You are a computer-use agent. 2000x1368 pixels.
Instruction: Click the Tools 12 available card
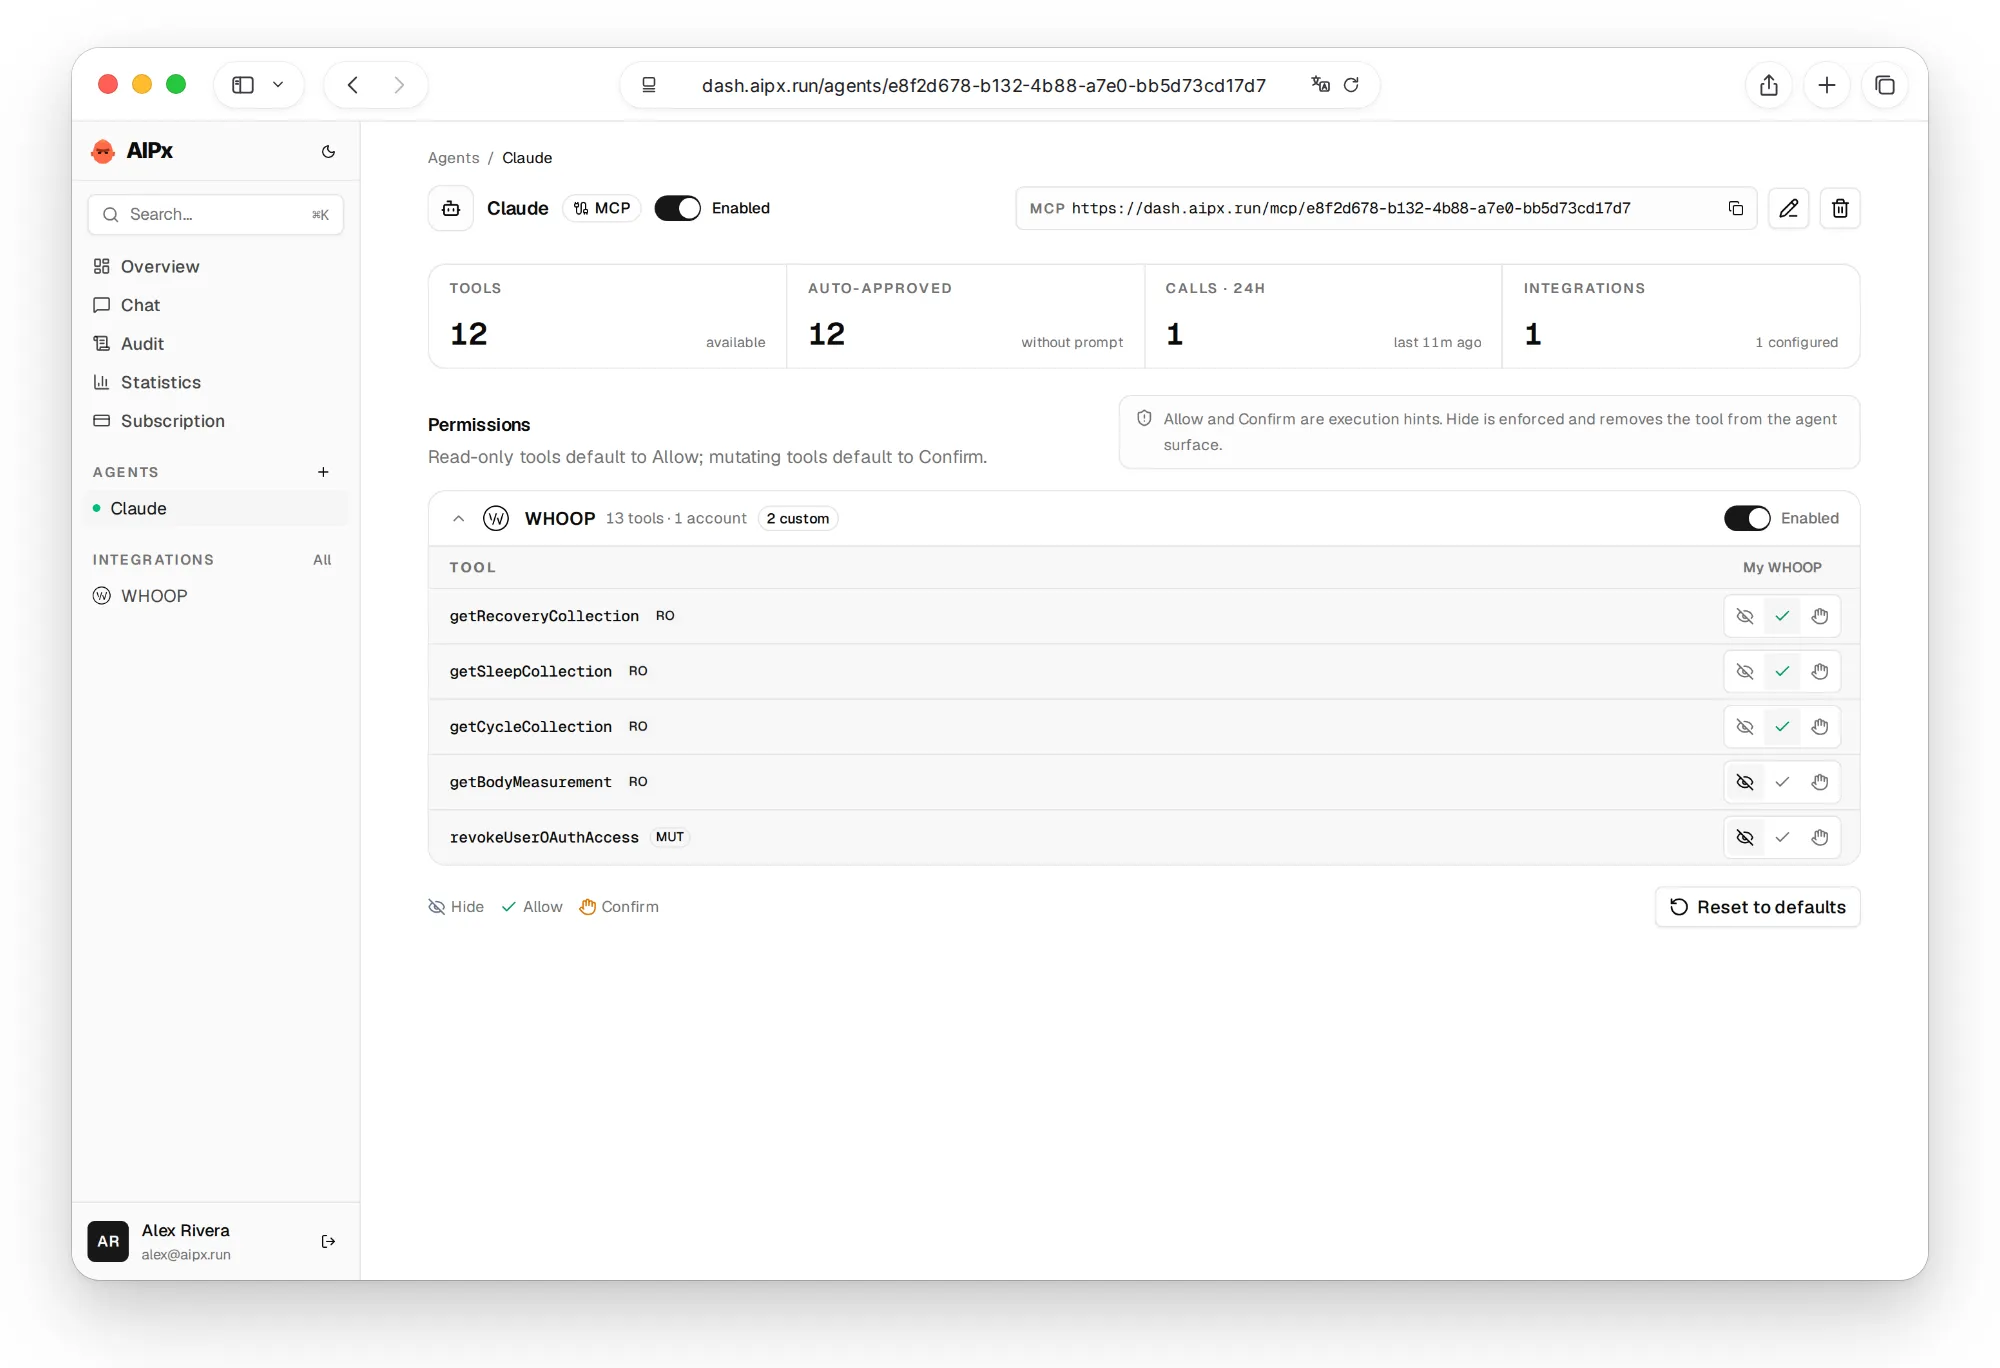[x=607, y=316]
